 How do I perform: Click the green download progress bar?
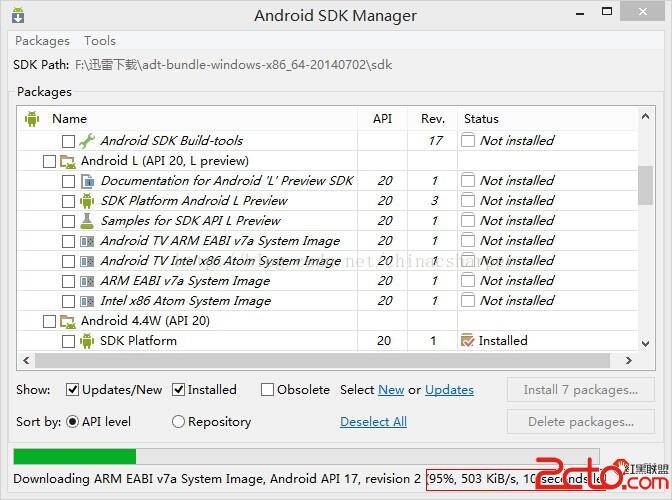point(75,456)
